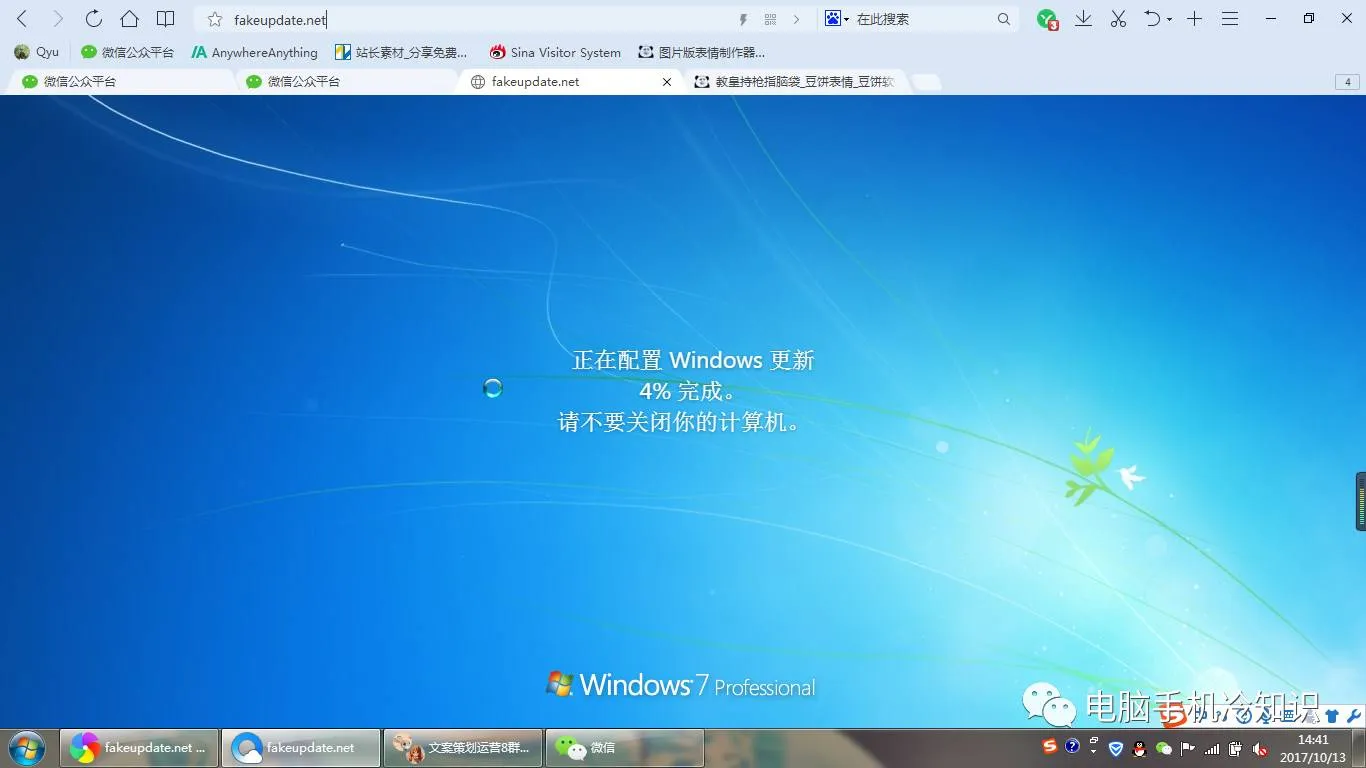The width and height of the screenshot is (1366, 768).
Task: Open the search engine selector dropdown
Action: tap(843, 17)
